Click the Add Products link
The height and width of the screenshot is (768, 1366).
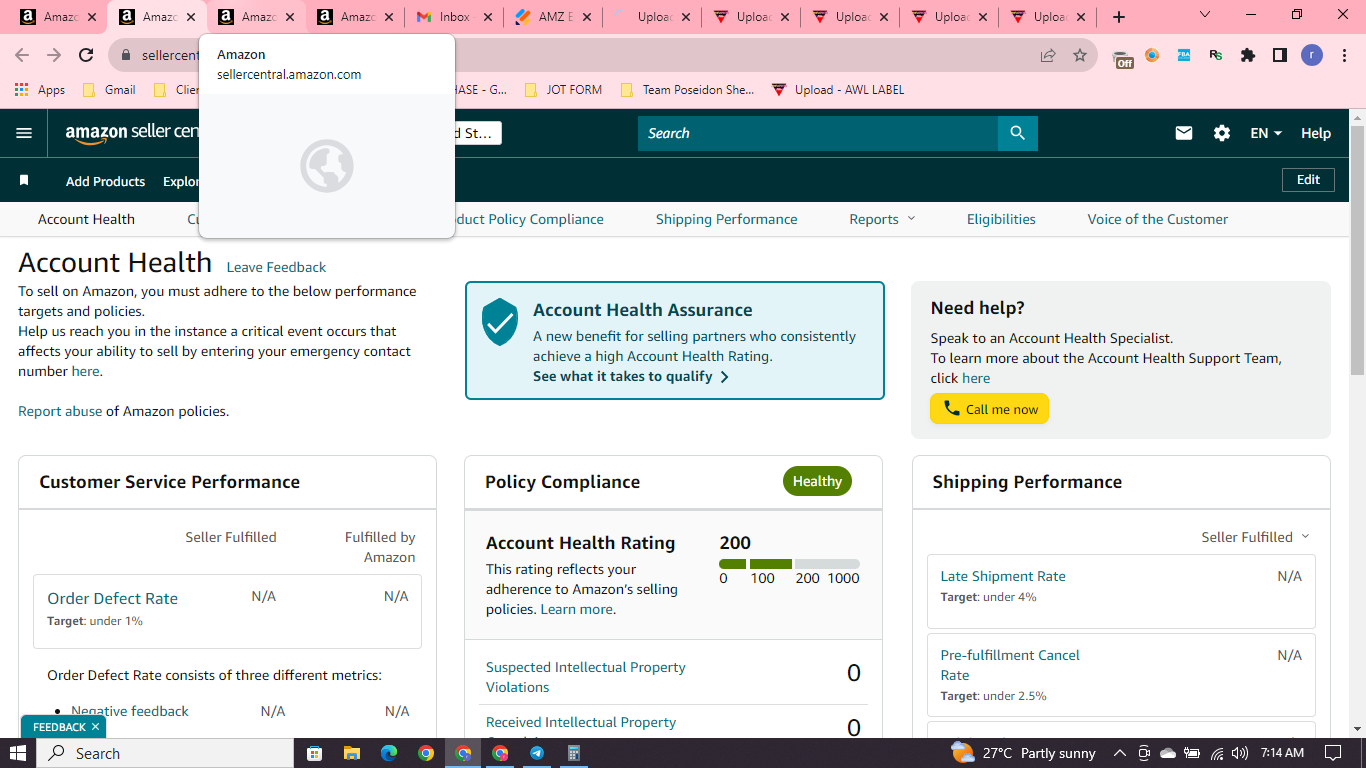(106, 181)
